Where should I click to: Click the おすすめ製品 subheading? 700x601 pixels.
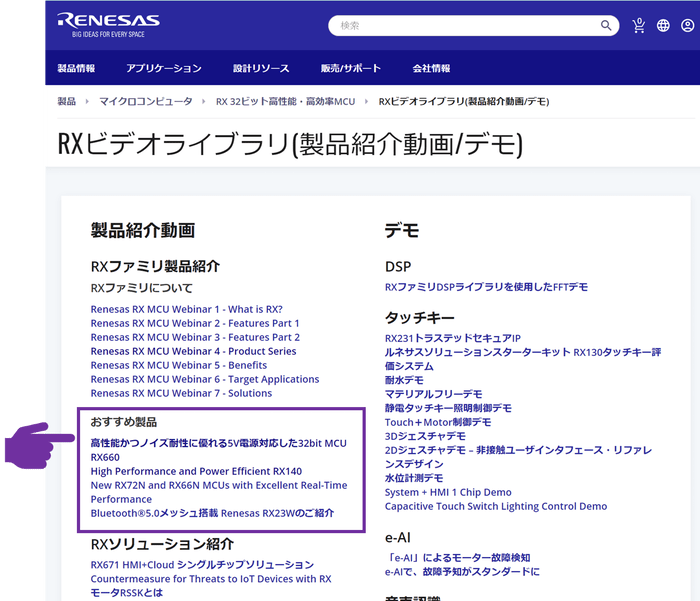(x=124, y=422)
